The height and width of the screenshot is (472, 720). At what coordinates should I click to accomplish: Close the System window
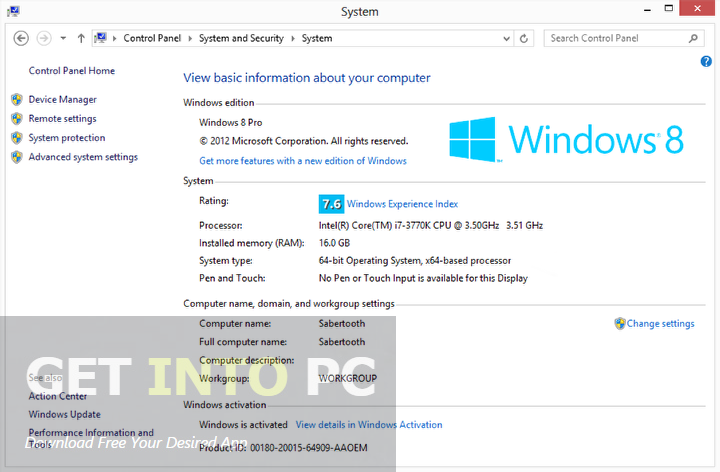(698, 8)
